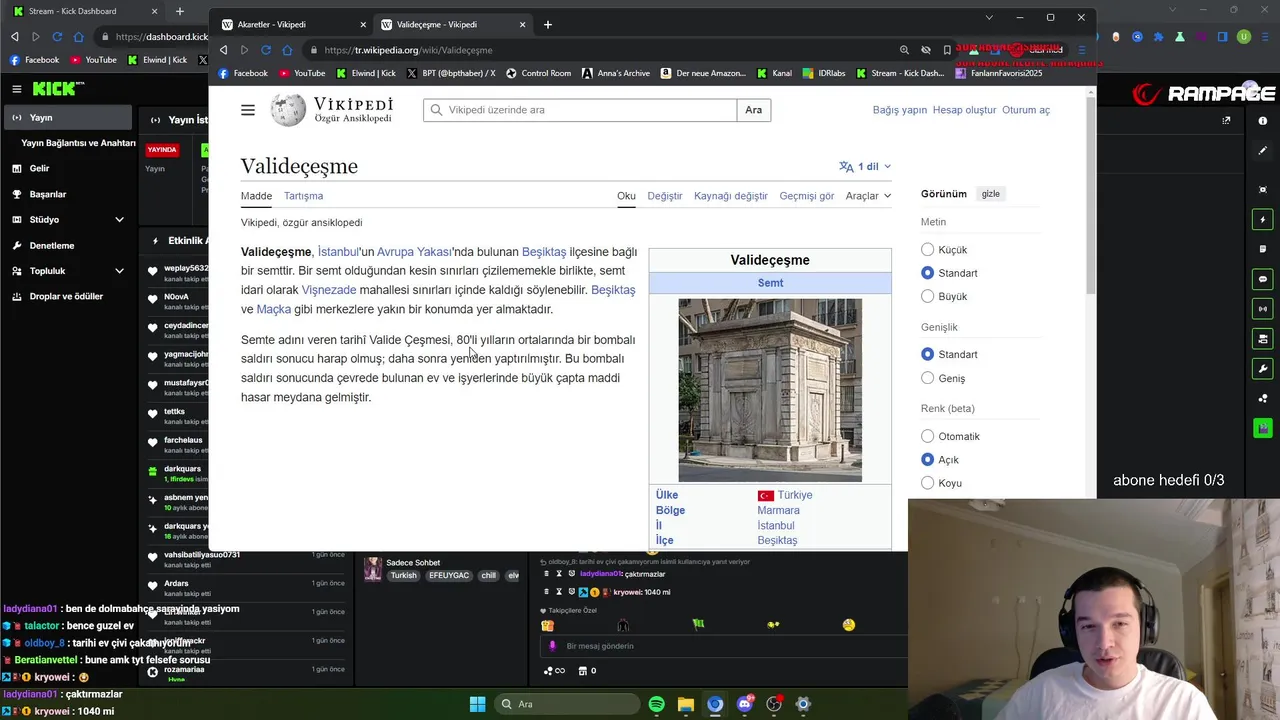
Task: Open the Vişnezade link
Action: 329,290
